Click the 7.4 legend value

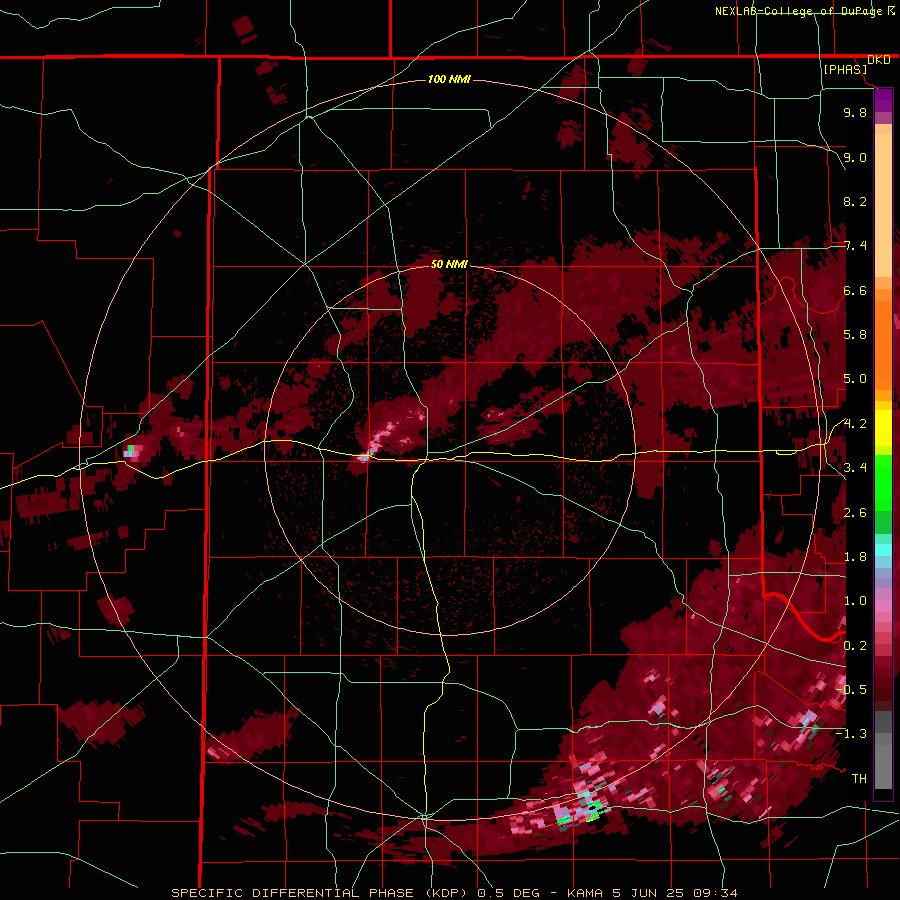[x=855, y=246]
